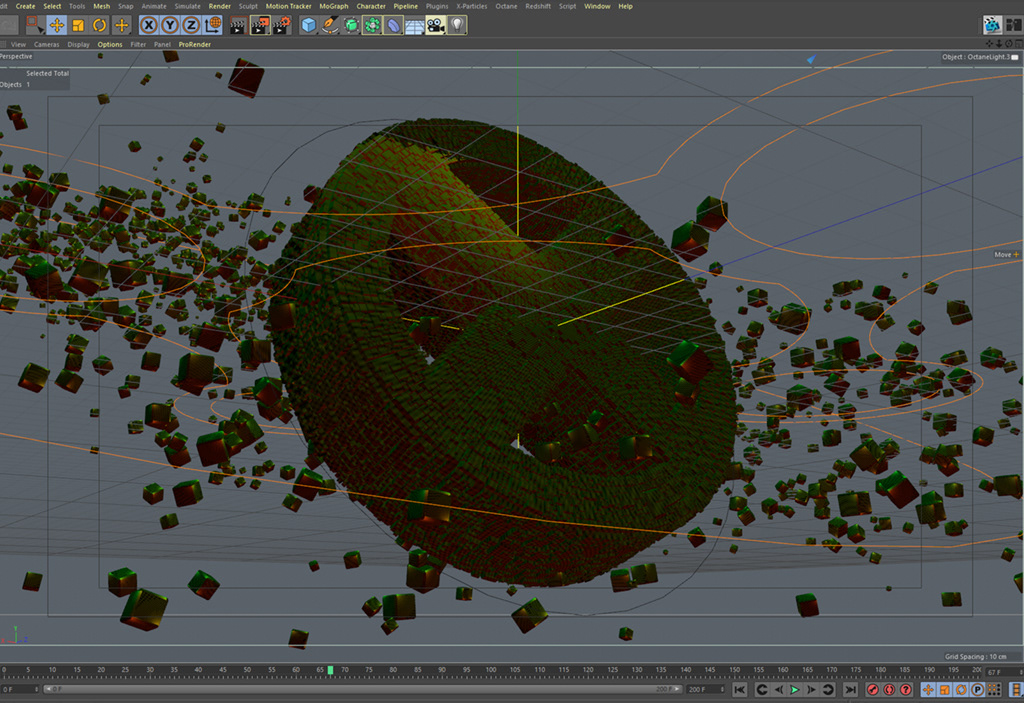Open the Character menu
Image resolution: width=1024 pixels, height=703 pixels.
[371, 7]
